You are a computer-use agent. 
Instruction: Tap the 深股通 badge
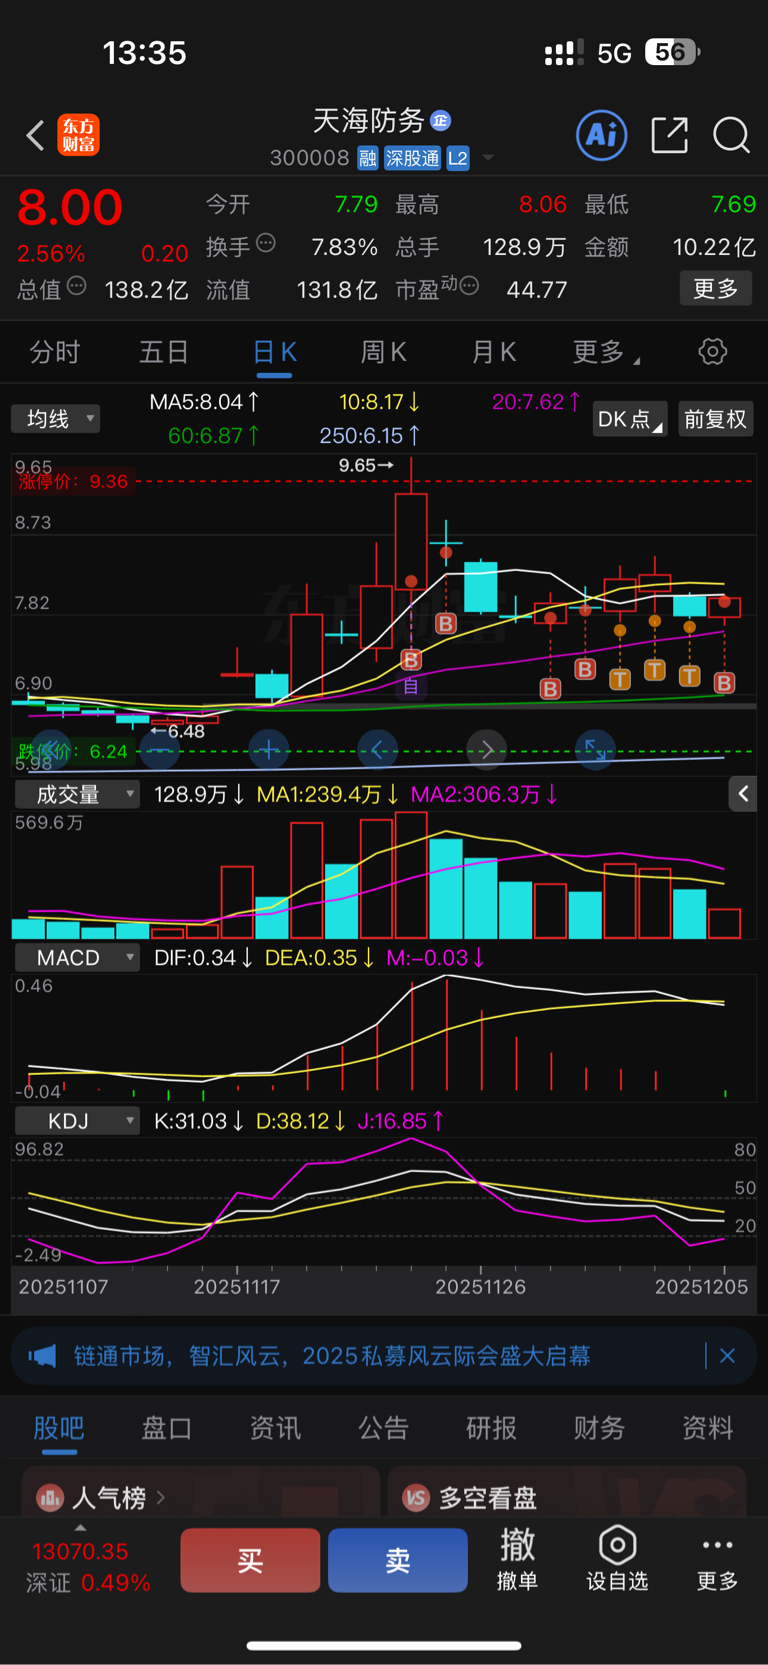coord(413,158)
